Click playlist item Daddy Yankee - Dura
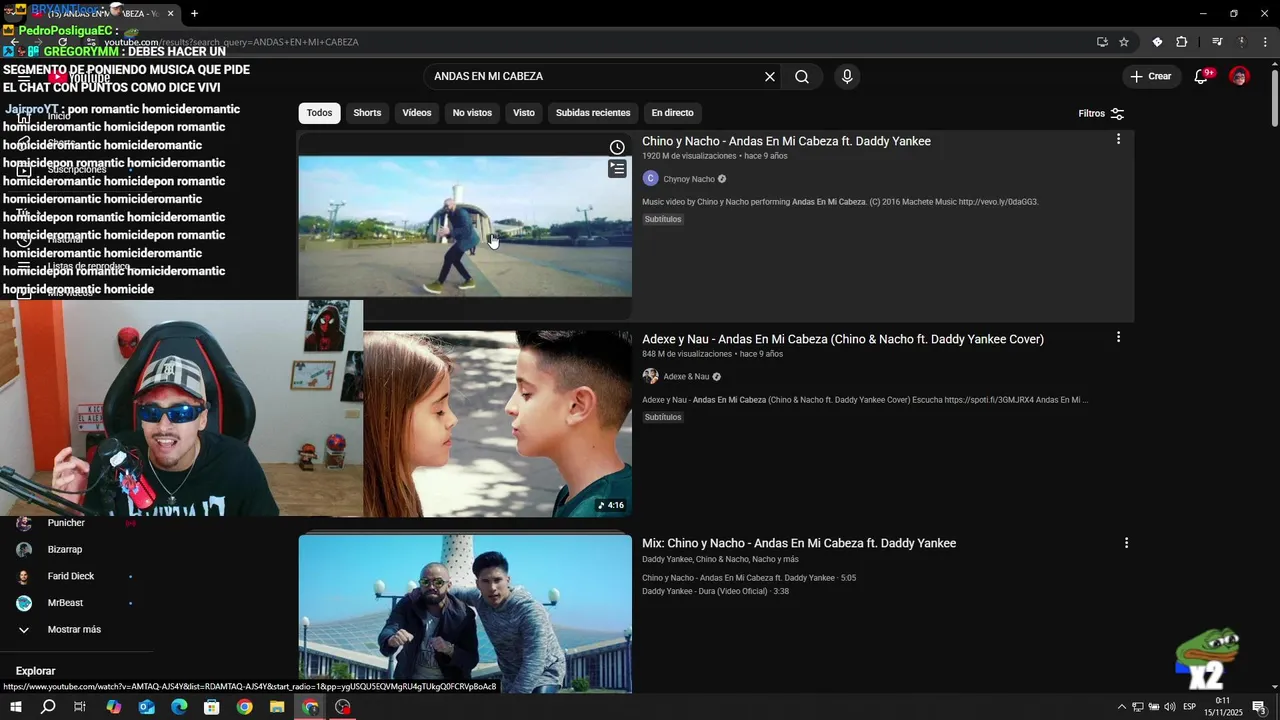This screenshot has height=720, width=1280. pos(715,592)
